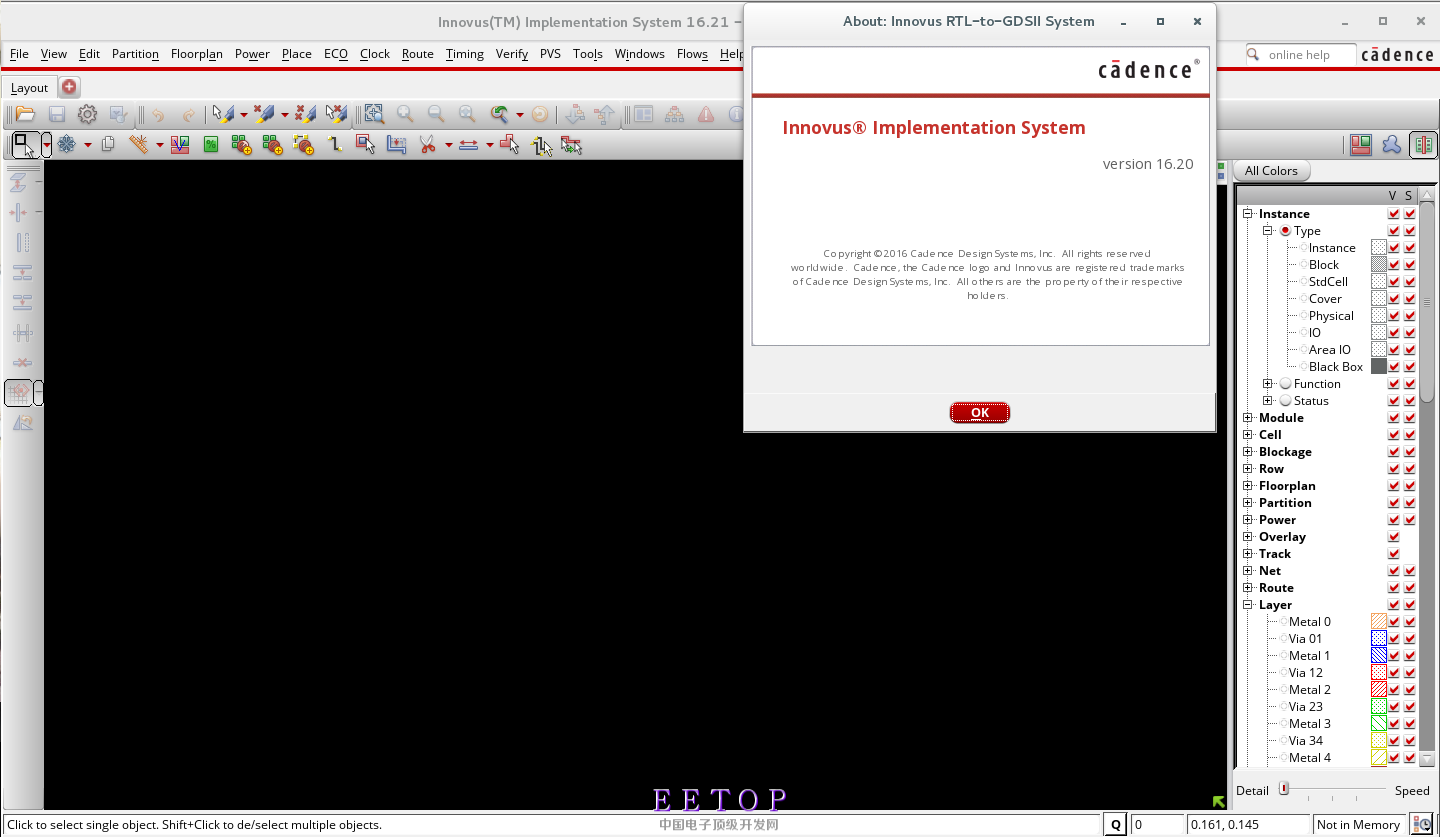The image size is (1440, 837).
Task: Open the Timing menu
Action: click(465, 54)
